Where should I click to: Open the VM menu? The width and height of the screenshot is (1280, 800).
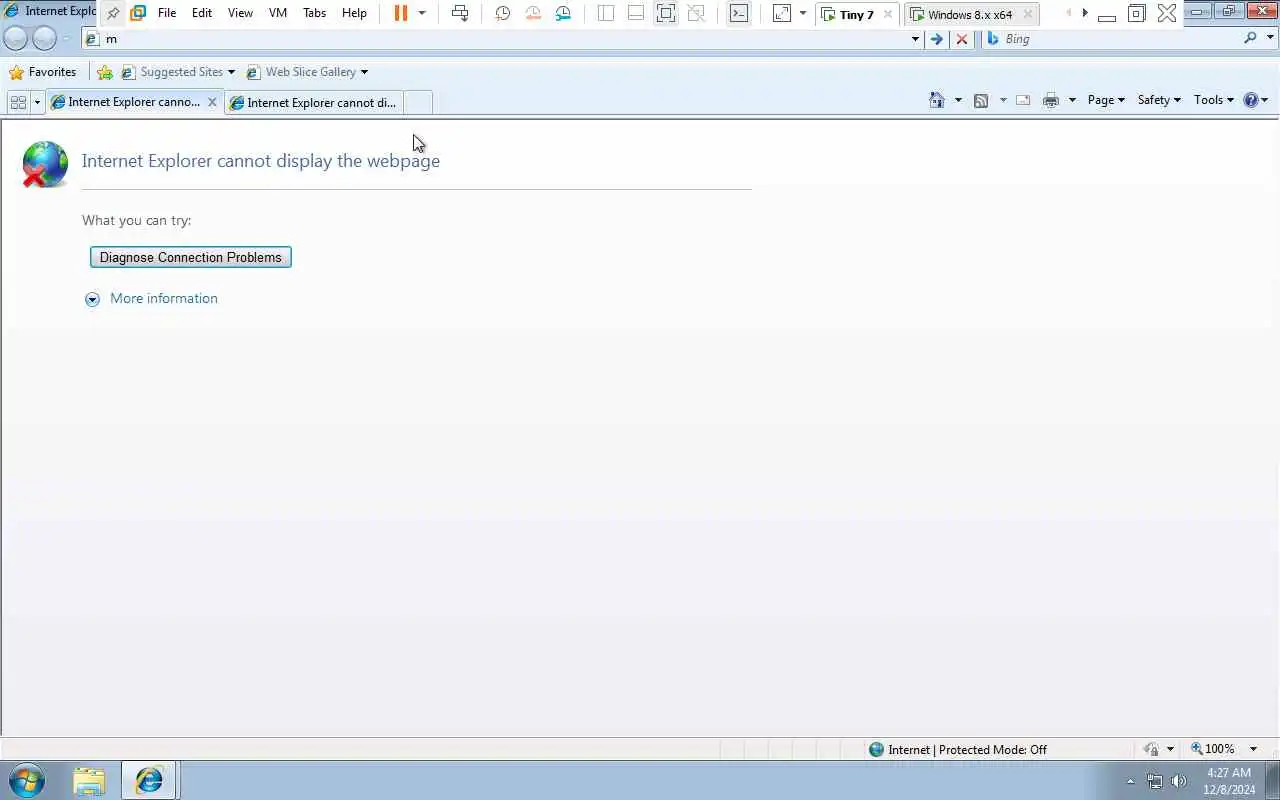click(x=278, y=13)
